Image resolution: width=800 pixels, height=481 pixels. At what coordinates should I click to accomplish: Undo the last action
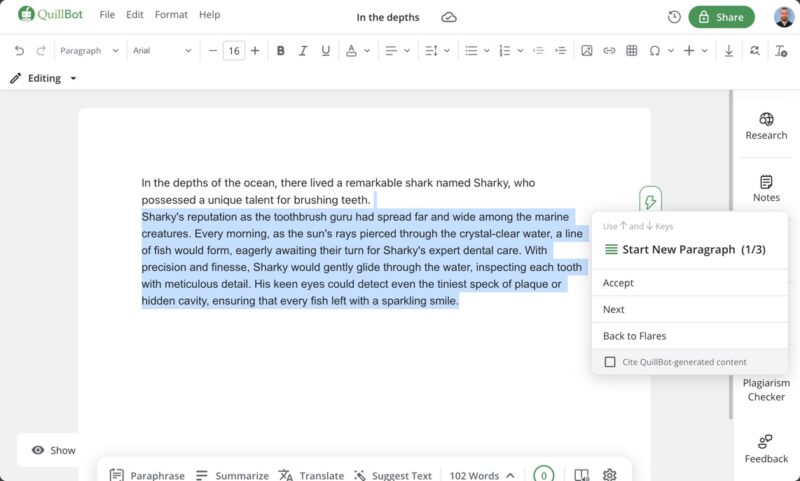point(19,50)
